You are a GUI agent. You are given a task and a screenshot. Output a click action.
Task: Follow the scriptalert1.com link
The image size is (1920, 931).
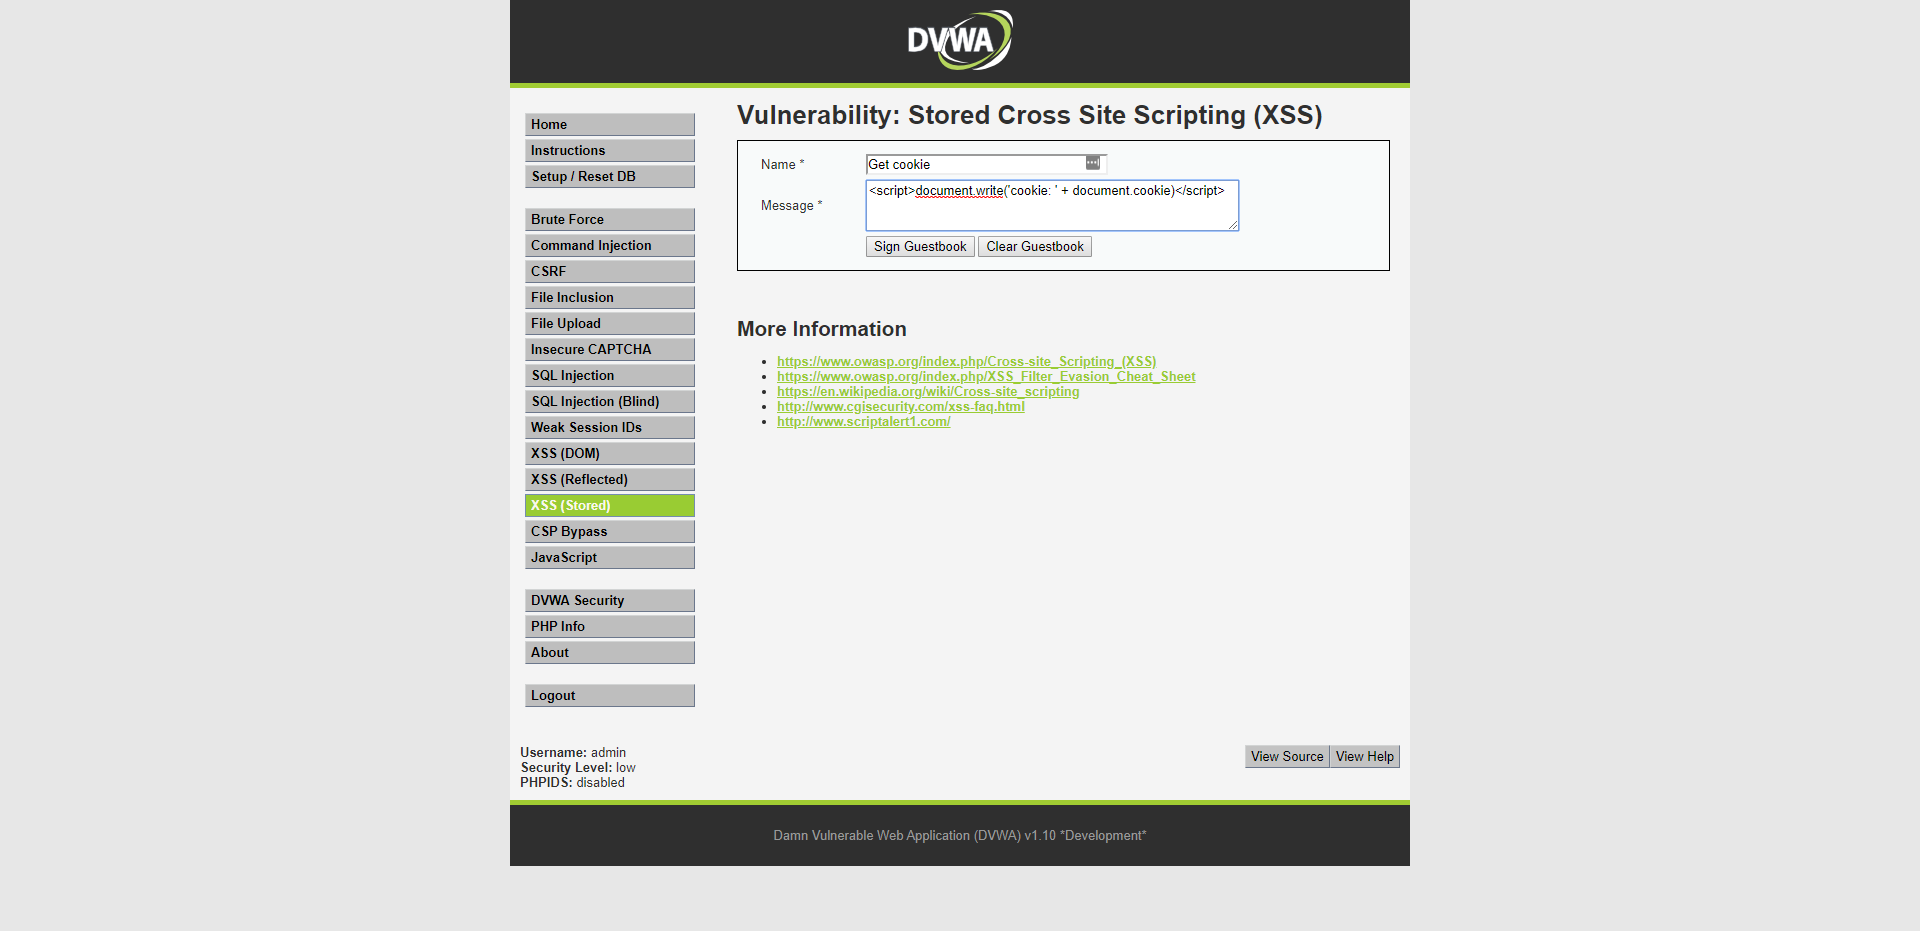pyautogui.click(x=863, y=422)
